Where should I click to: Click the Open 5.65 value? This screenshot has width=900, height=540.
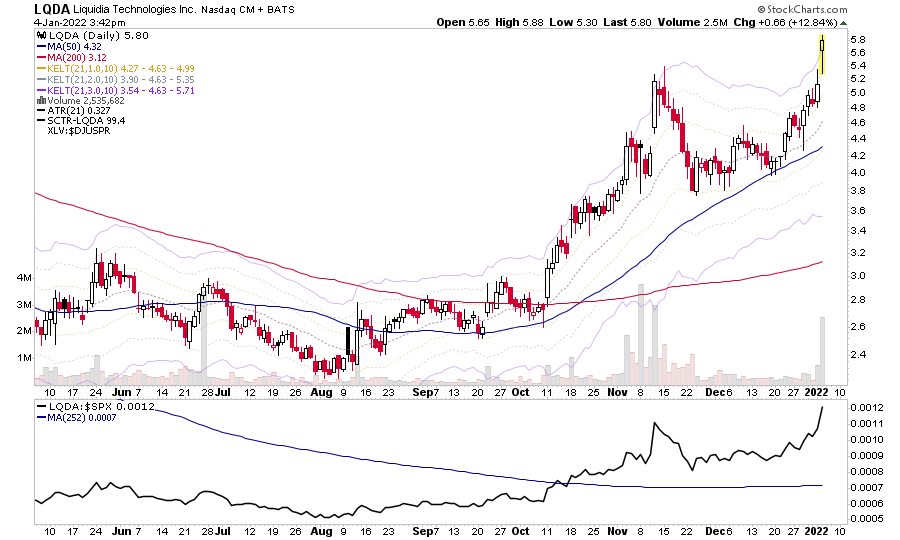pyautogui.click(x=463, y=22)
